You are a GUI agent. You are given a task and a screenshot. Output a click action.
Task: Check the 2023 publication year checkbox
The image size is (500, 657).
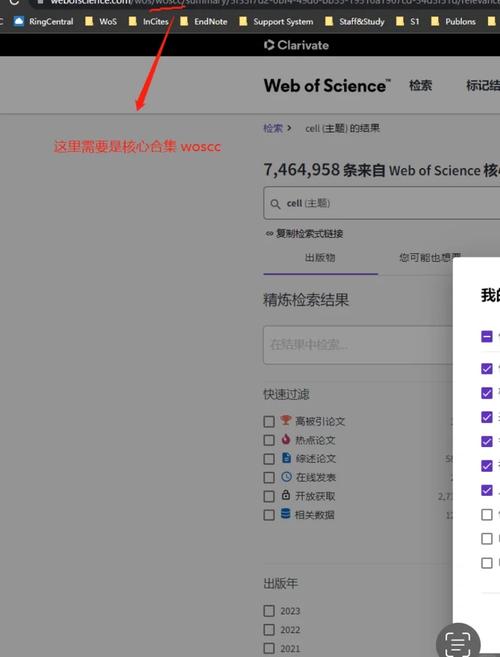pos(269,611)
